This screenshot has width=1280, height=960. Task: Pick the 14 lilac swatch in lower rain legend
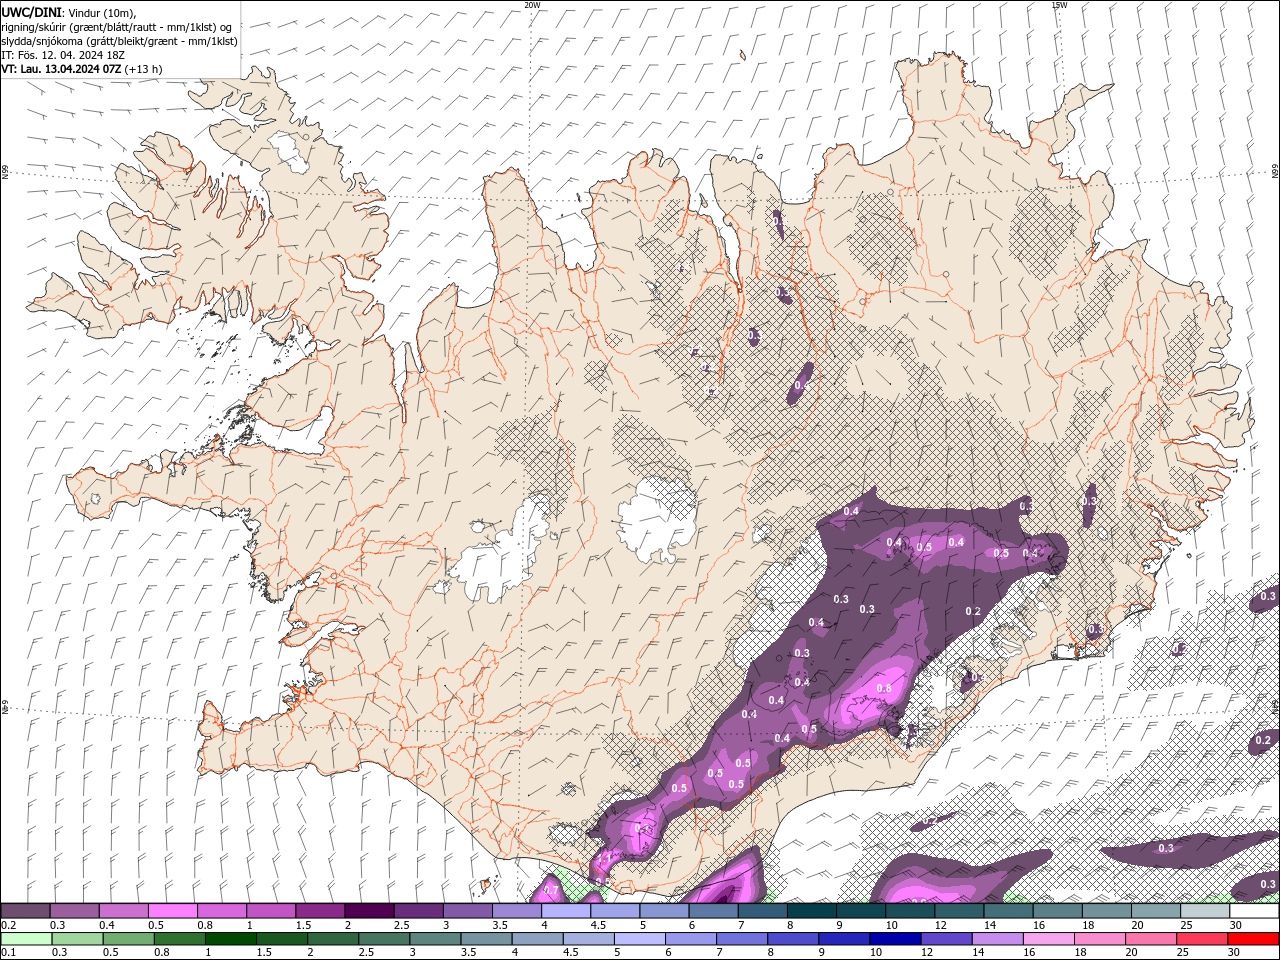pos(998,939)
